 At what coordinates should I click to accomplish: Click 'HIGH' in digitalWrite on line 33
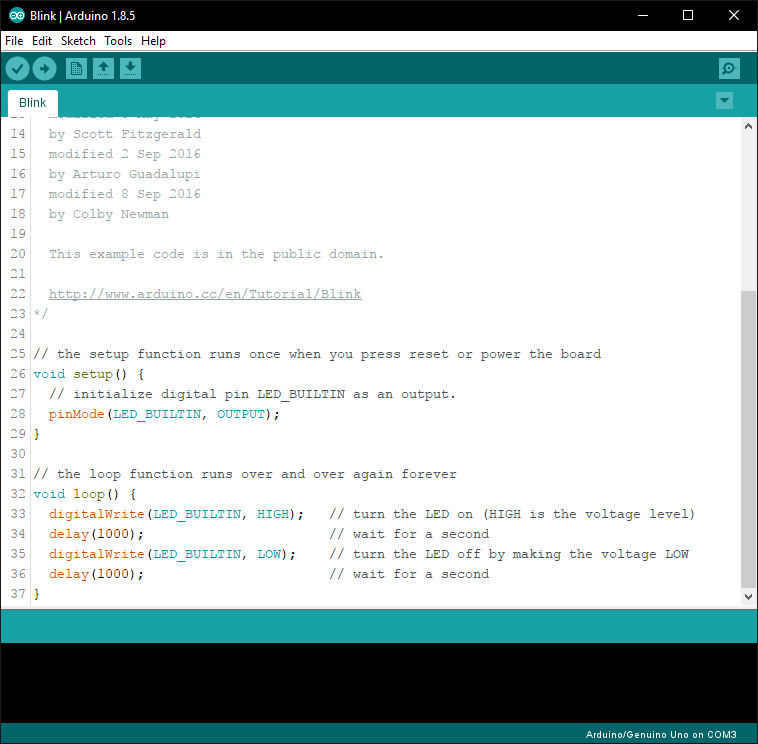273,514
